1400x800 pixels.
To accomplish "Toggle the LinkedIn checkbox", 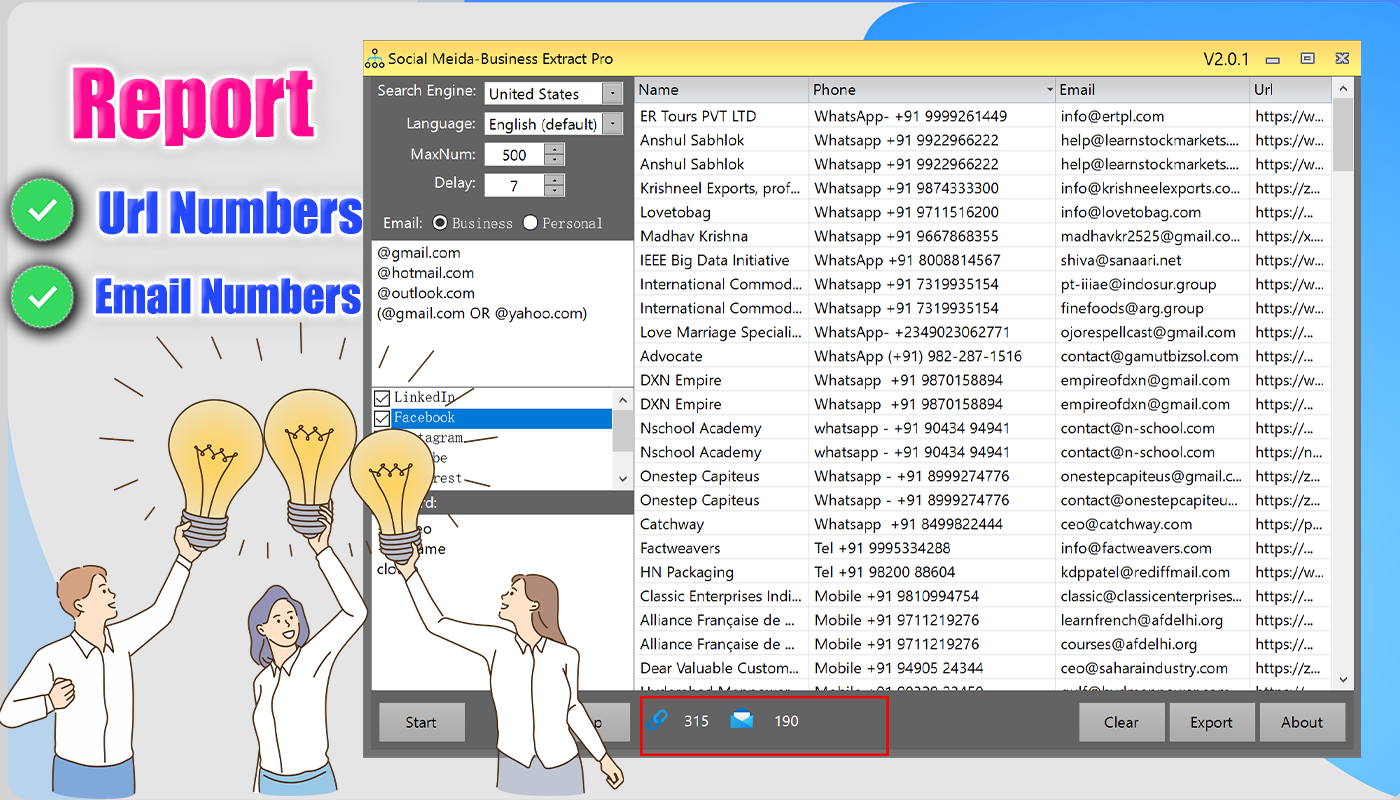I will pyautogui.click(x=382, y=398).
